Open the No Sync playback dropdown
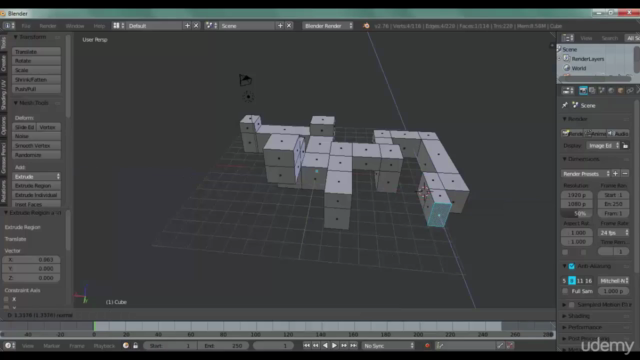 click(388, 346)
